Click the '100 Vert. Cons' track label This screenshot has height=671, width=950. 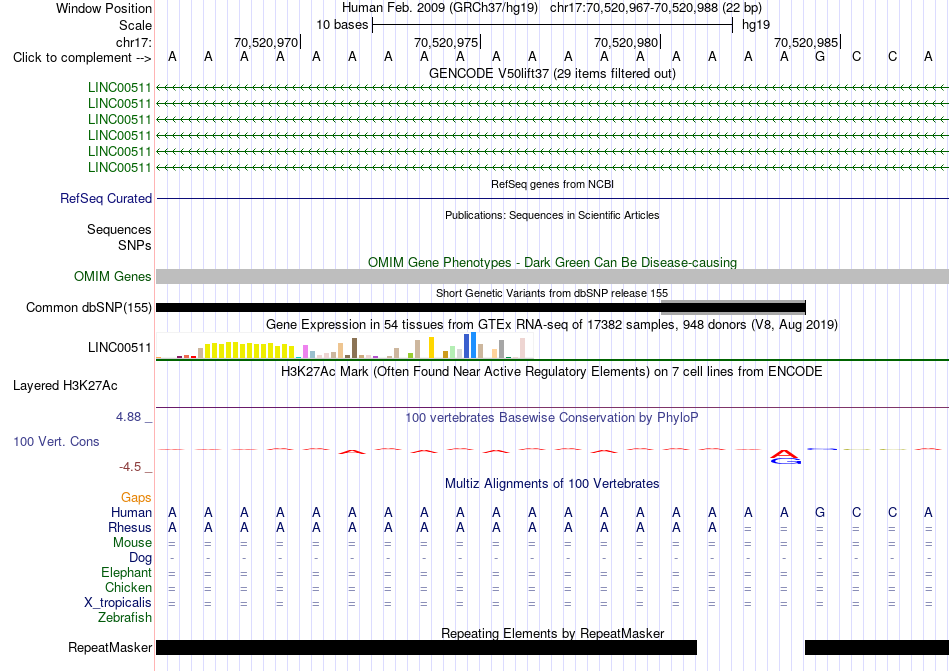tap(56, 441)
